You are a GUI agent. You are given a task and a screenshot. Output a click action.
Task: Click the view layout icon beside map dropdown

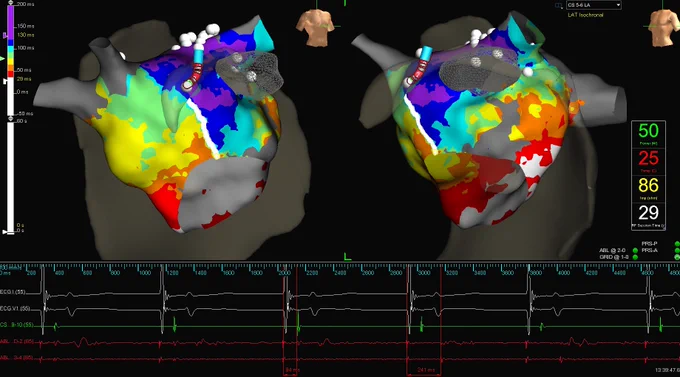click(559, 6)
